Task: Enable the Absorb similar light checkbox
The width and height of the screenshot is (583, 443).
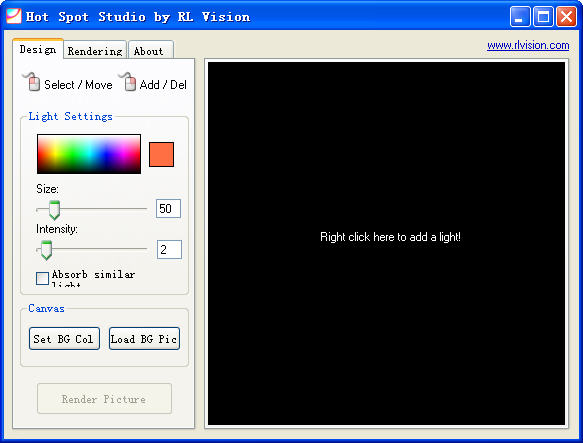Action: pyautogui.click(x=42, y=278)
